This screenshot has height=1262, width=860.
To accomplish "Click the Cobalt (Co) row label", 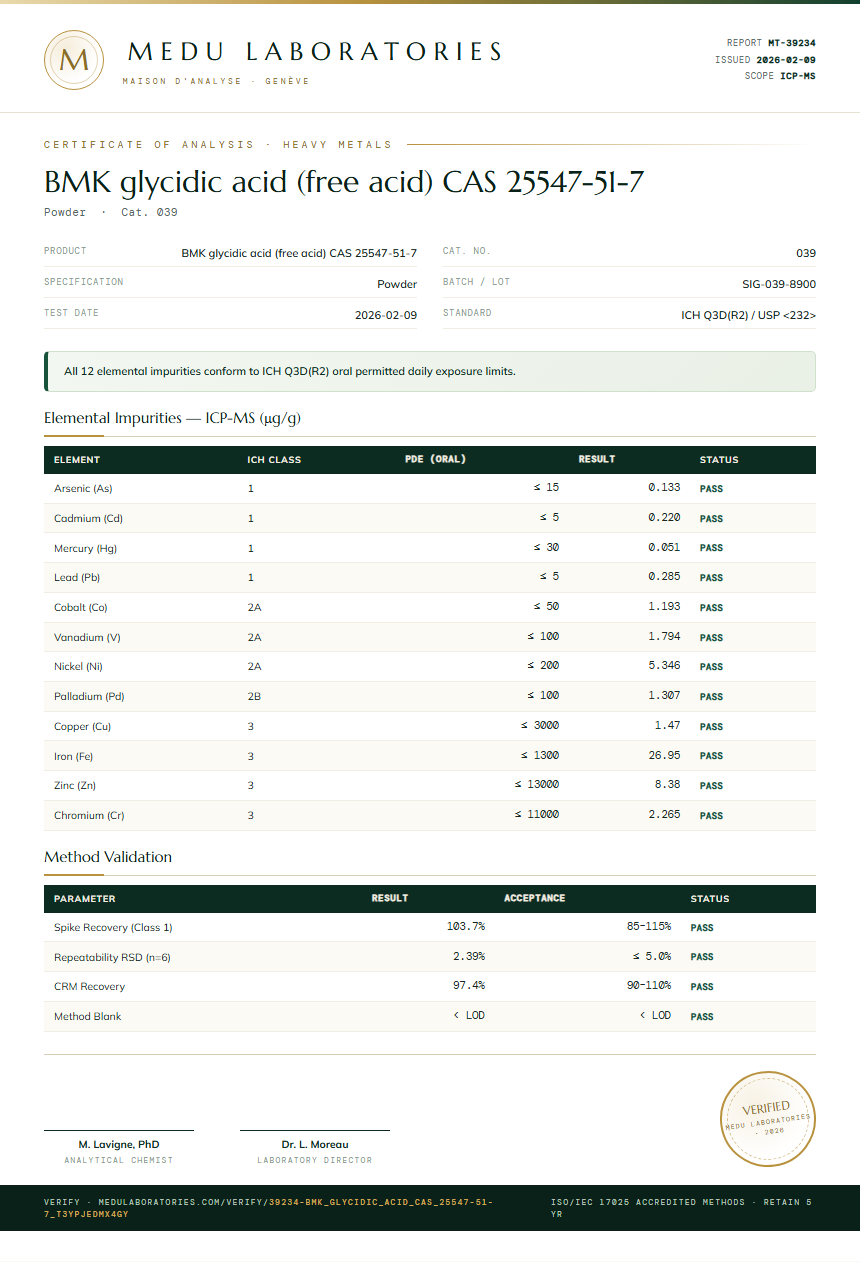I will [81, 607].
